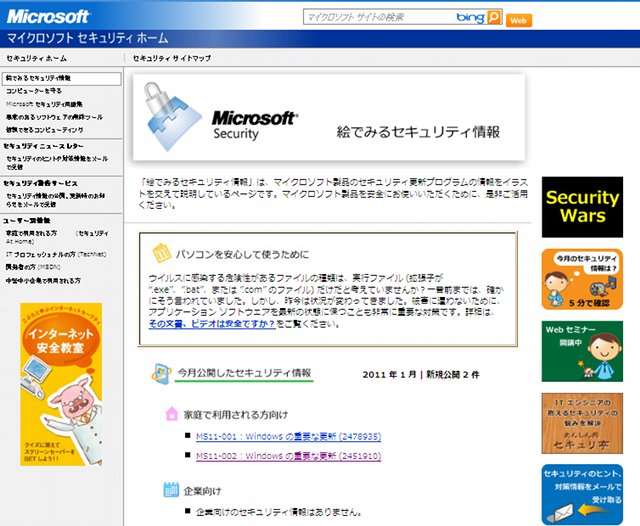640x526 pixels.
Task: Click the icon beside パソコンを安心して使うために
Action: coord(162,253)
